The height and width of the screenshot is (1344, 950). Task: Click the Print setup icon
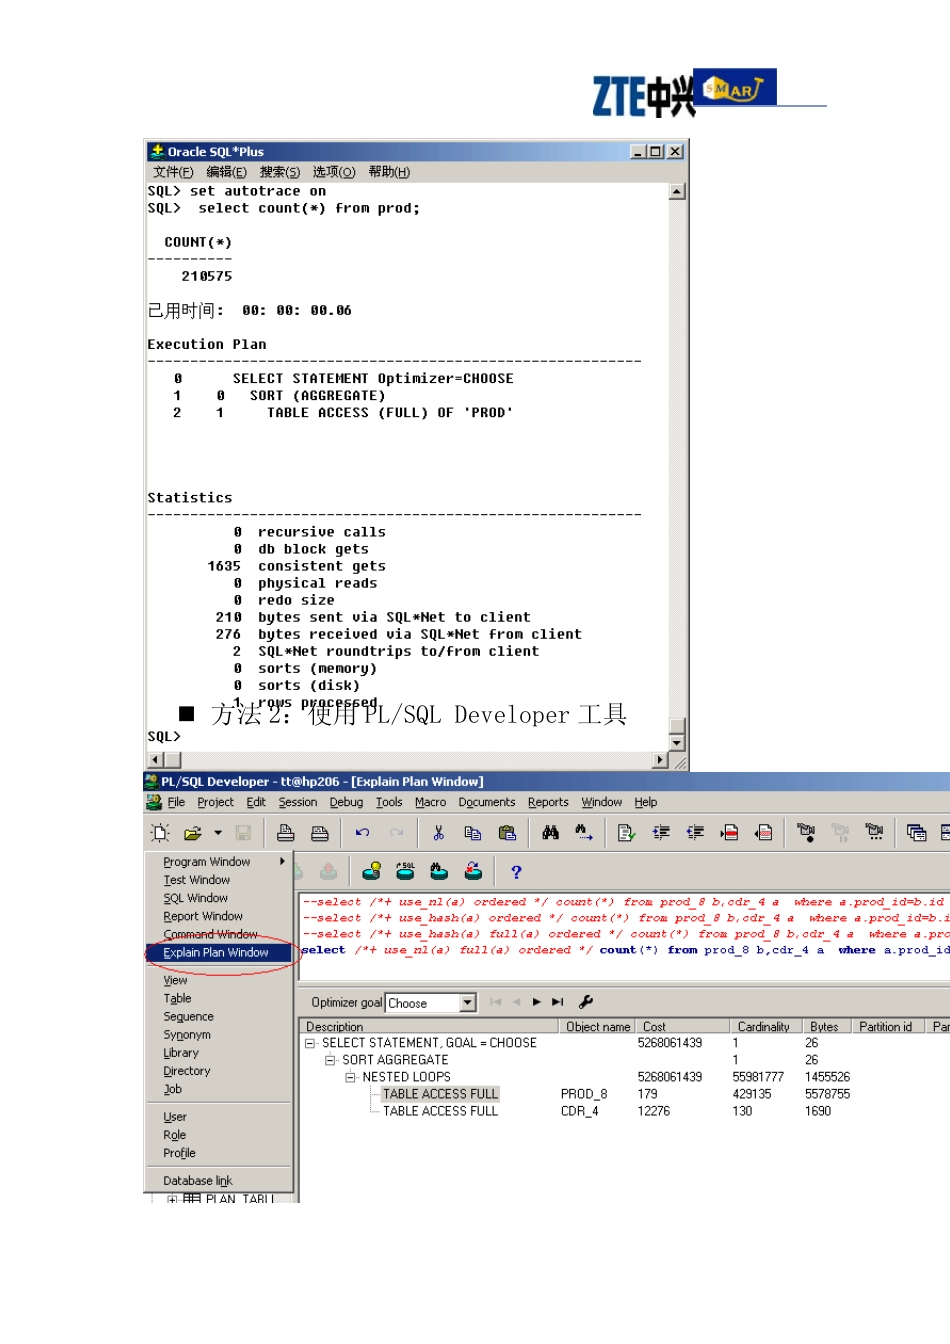tap(320, 832)
